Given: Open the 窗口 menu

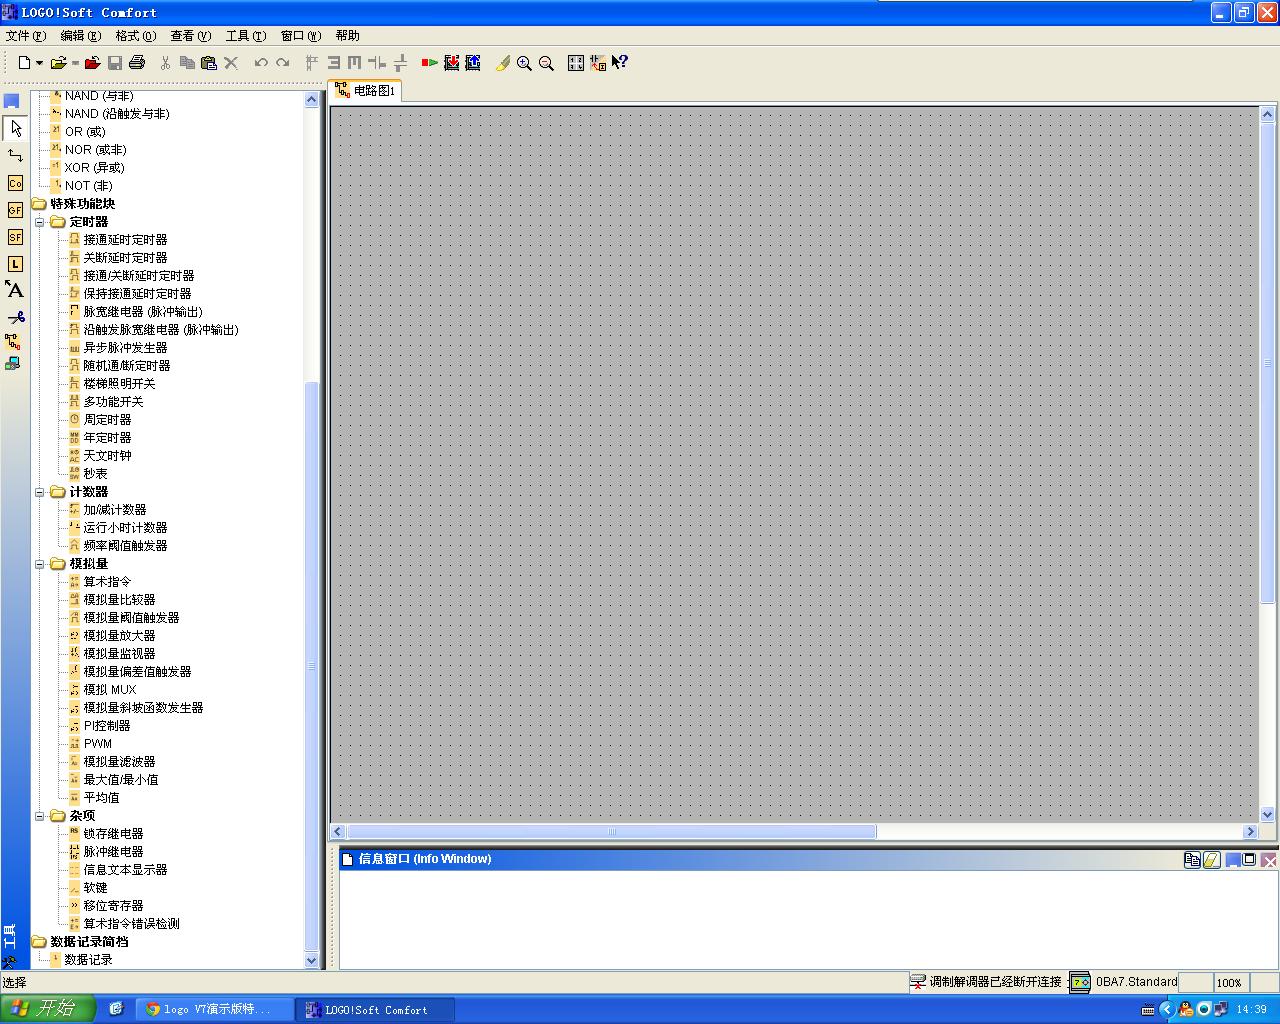Looking at the screenshot, I should [301, 36].
